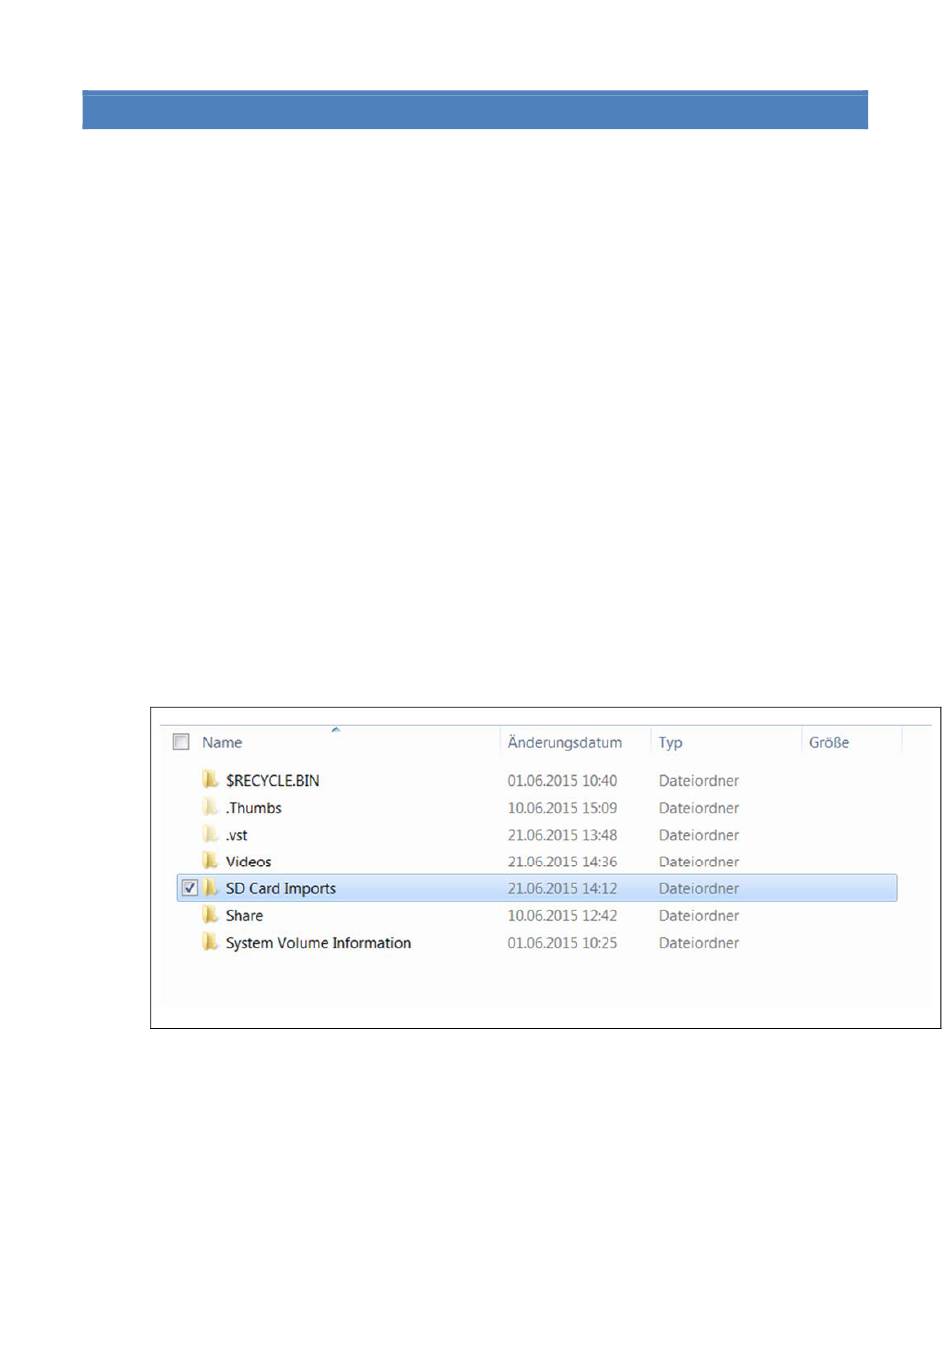Select the SD Card Imports folder name
950x1370 pixels.
pyautogui.click(x=281, y=888)
